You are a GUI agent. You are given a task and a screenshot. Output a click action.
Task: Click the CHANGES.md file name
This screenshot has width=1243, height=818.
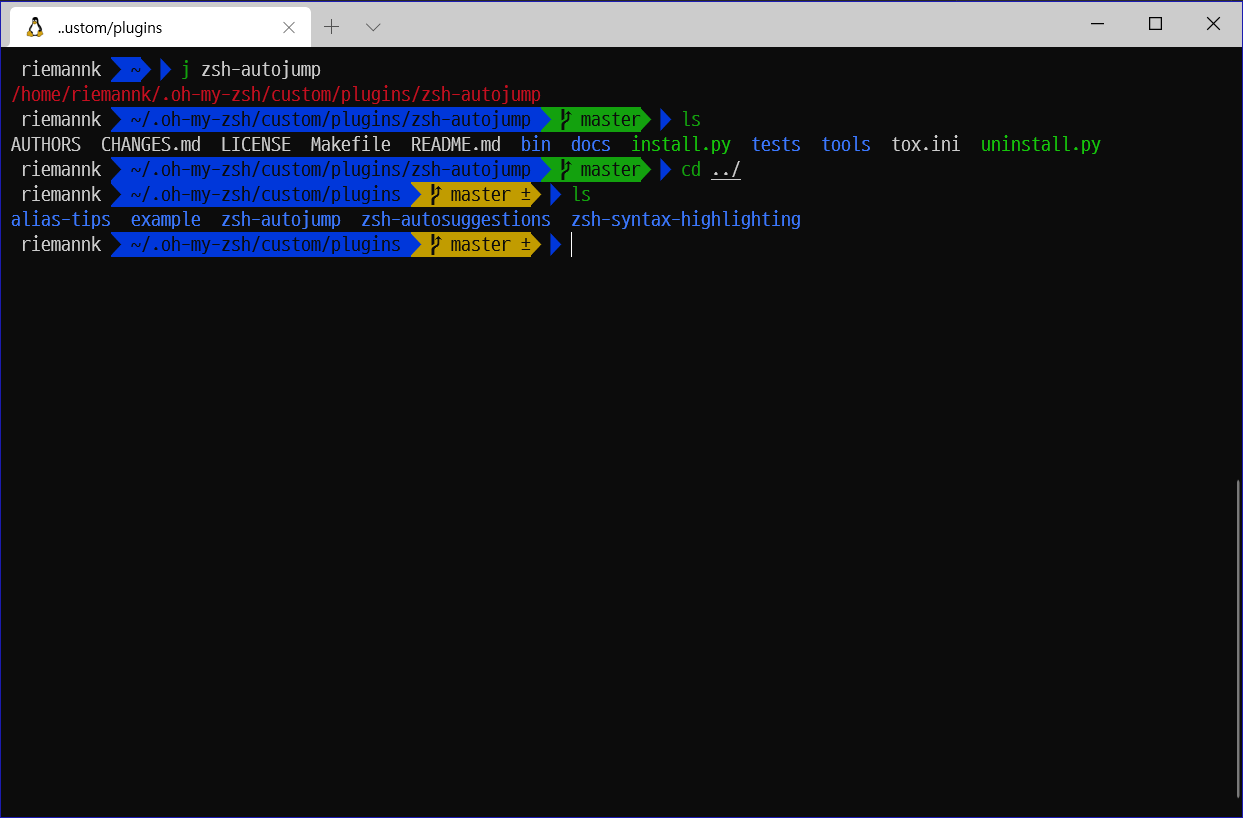[x=151, y=144]
